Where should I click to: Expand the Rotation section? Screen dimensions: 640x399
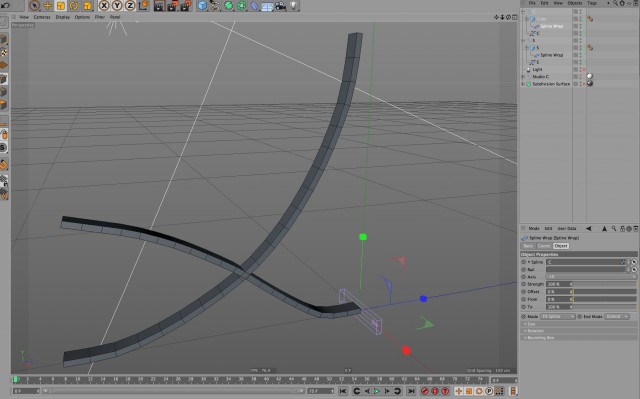pos(578,331)
